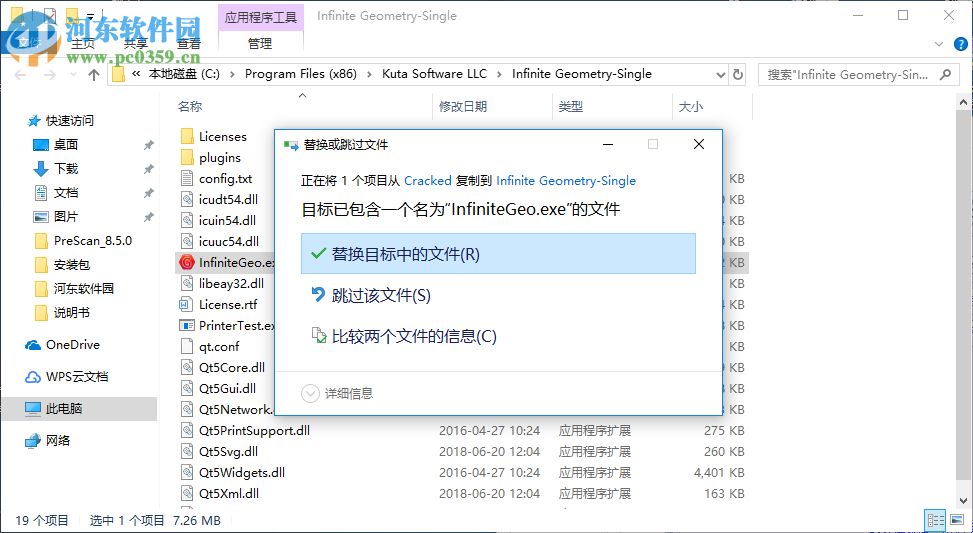Viewport: 973px width, 533px height.
Task: Click the Qt5Widgets.dll file icon
Action: point(187,473)
